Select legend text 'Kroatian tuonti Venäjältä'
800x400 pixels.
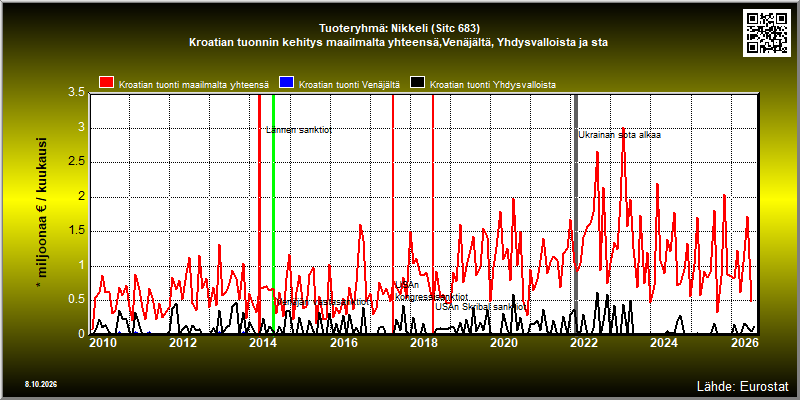click(349, 85)
